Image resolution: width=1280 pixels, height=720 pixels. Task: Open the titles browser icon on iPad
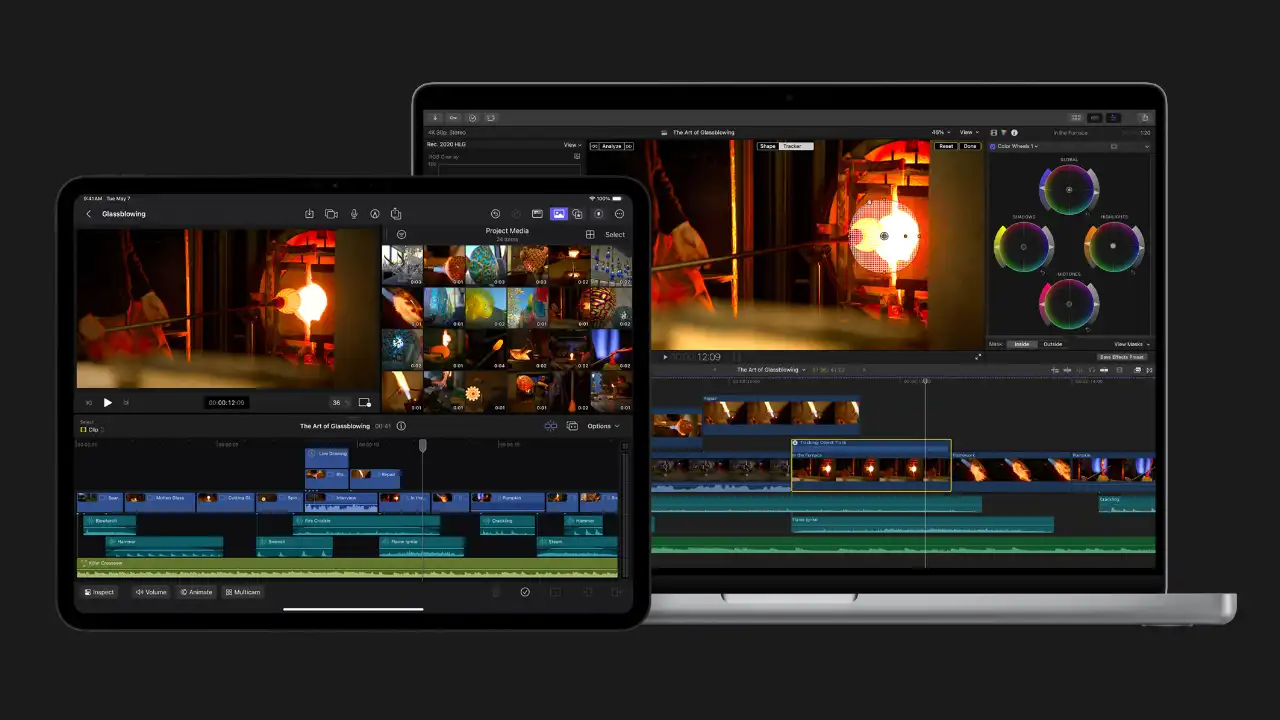point(537,214)
